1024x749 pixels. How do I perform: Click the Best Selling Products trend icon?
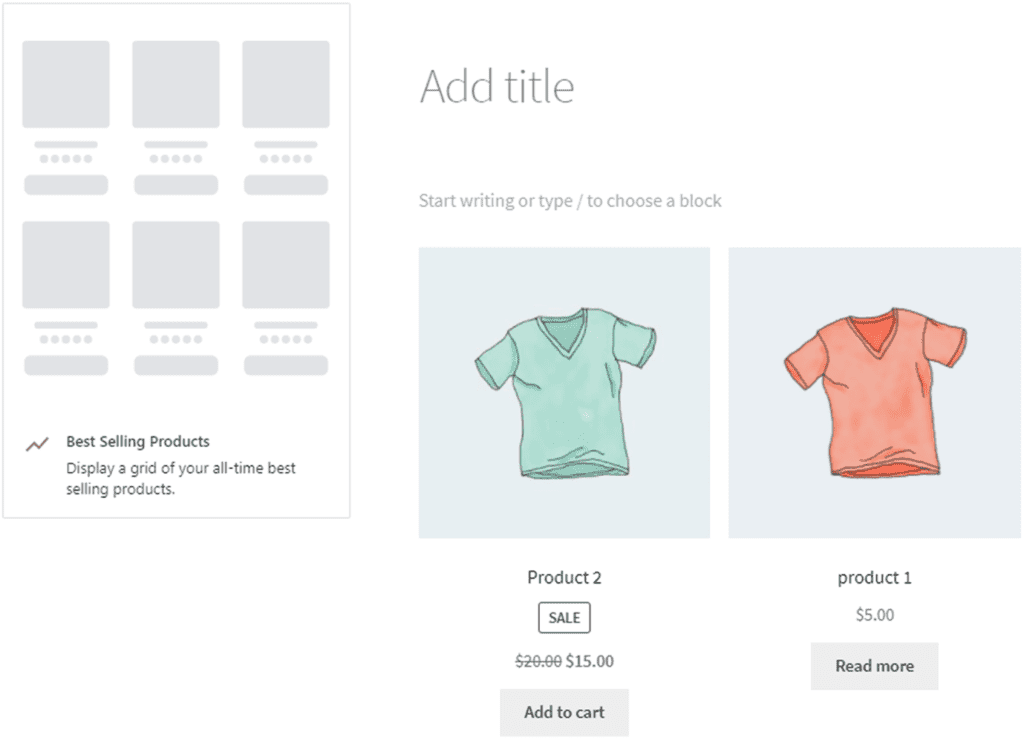click(x=37, y=444)
